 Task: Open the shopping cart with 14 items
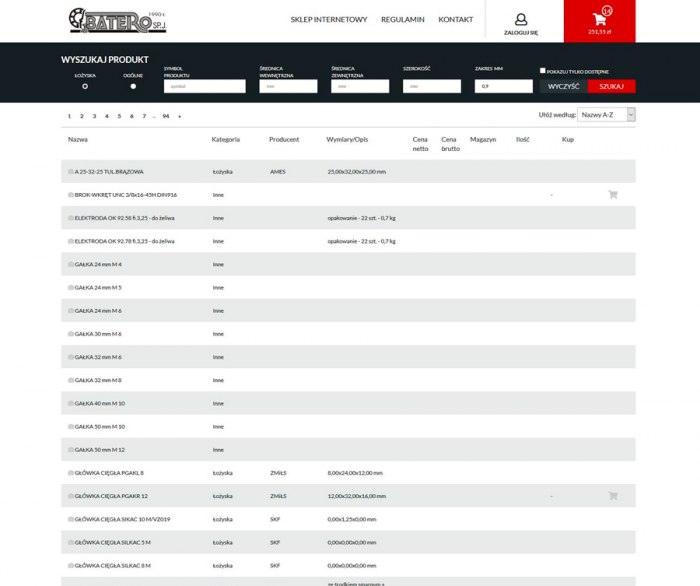click(599, 21)
